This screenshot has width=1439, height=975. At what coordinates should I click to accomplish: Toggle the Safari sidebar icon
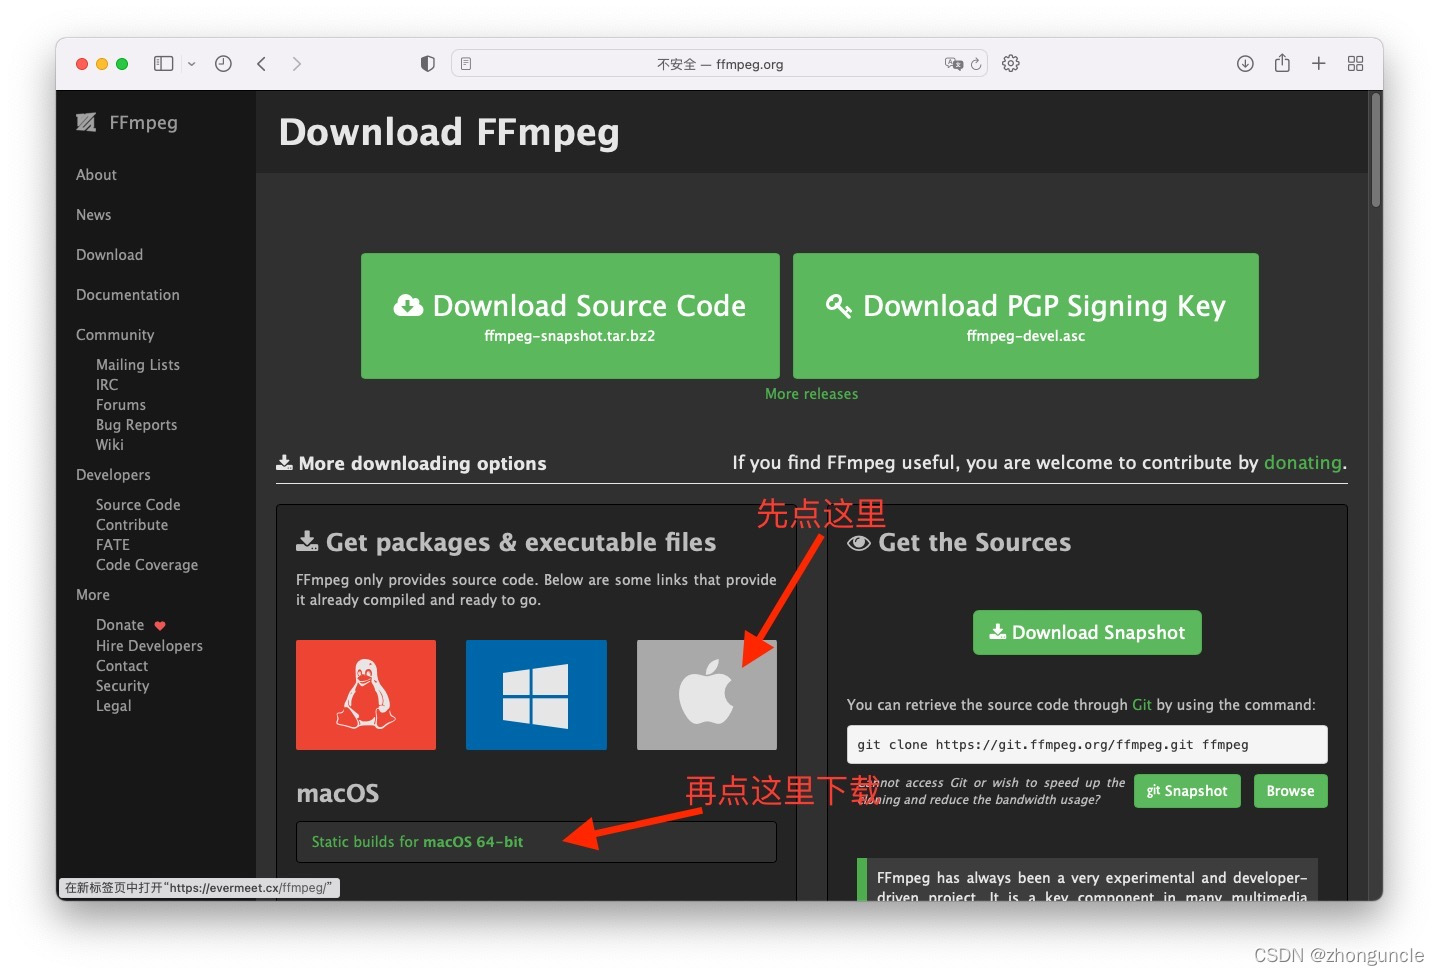coord(163,64)
